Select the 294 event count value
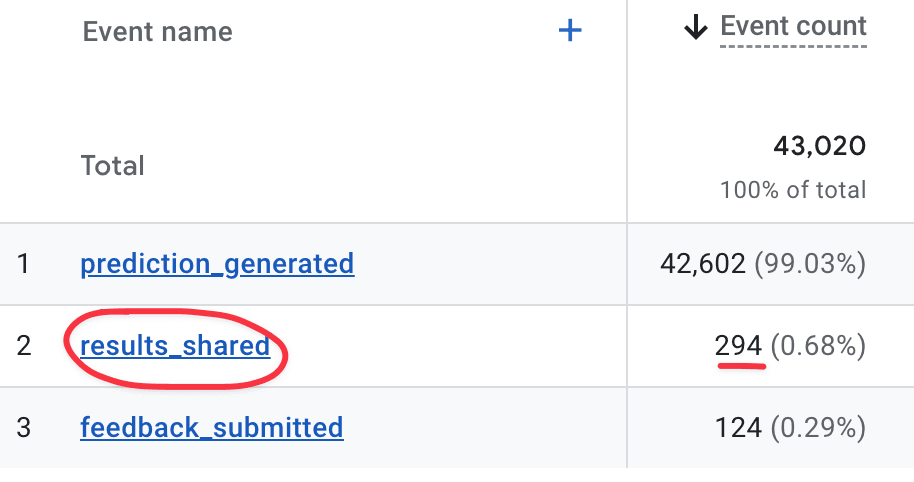Image resolution: width=914 pixels, height=482 pixels. tap(738, 346)
